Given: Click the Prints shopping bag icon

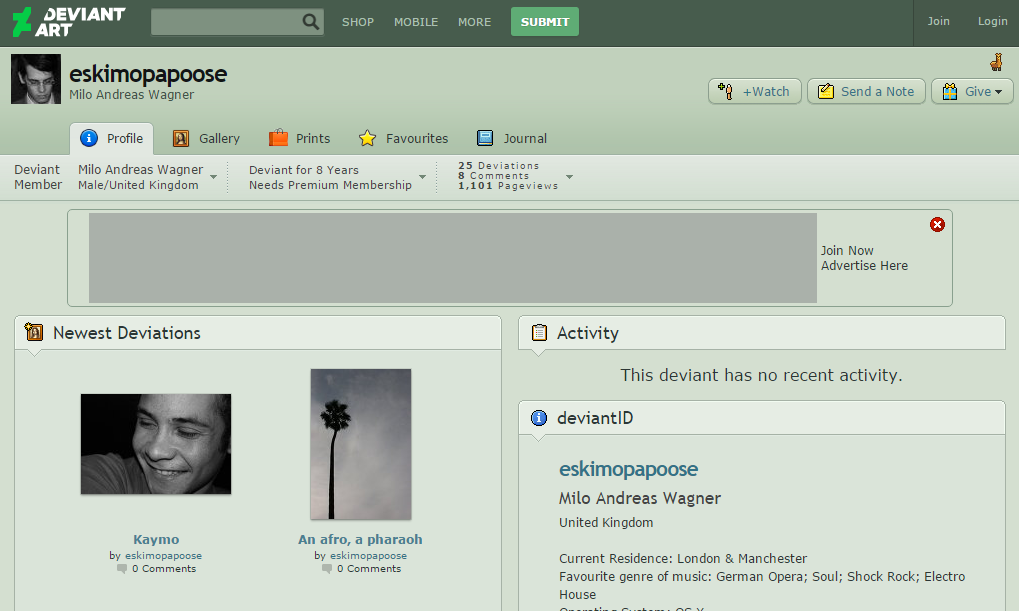Looking at the screenshot, I should tap(278, 138).
